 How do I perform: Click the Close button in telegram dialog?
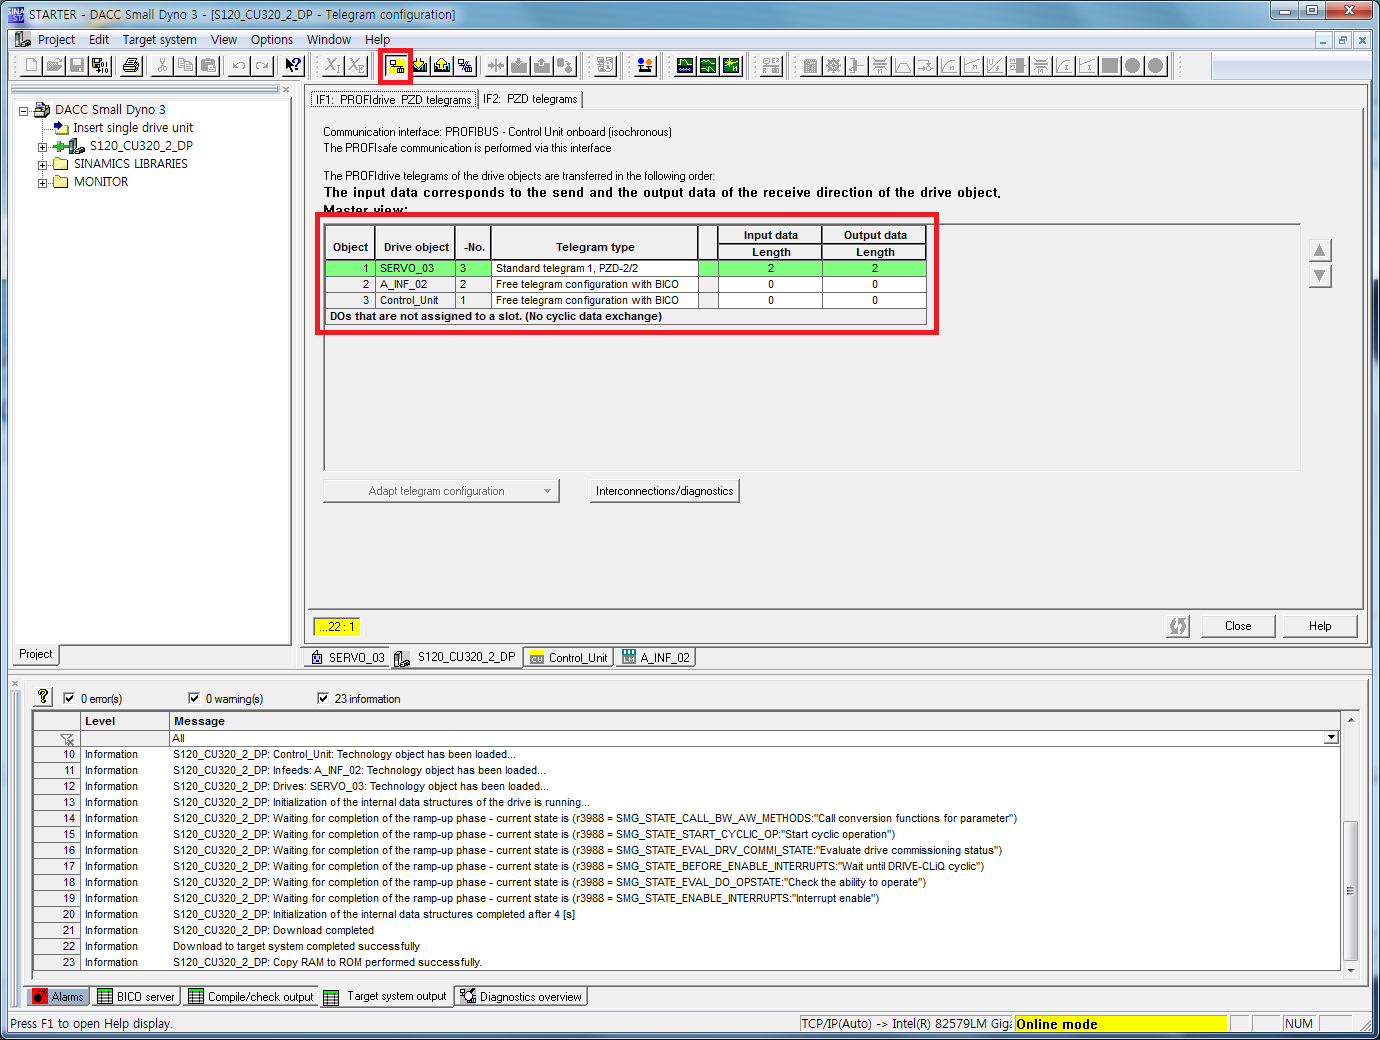[1238, 626]
